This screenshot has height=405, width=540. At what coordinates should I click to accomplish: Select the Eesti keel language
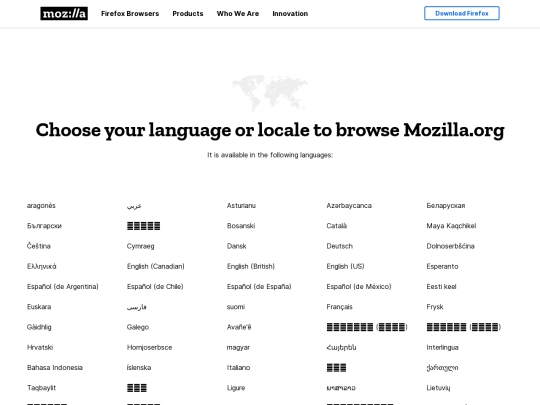point(441,287)
